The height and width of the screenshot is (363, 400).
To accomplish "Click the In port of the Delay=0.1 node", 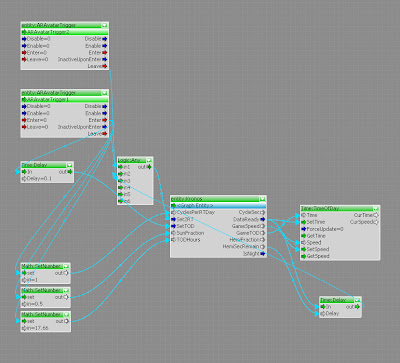I will coord(24,172).
